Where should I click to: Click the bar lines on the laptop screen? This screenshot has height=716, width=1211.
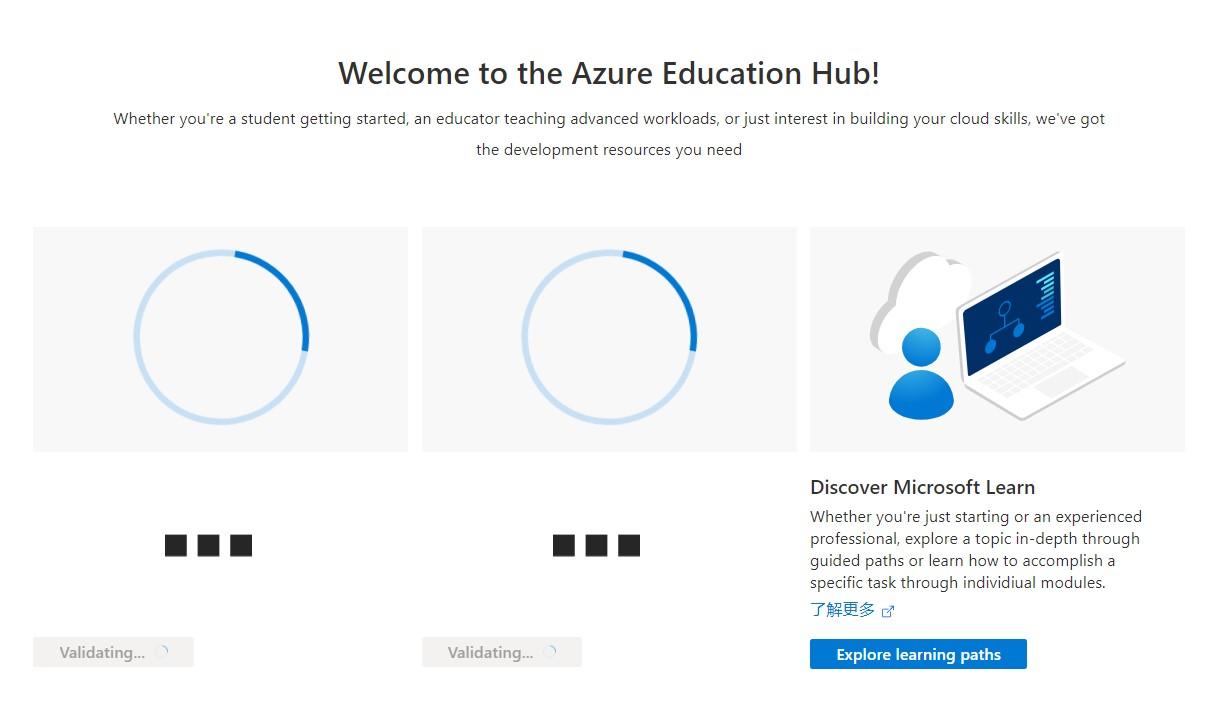coord(1046,292)
